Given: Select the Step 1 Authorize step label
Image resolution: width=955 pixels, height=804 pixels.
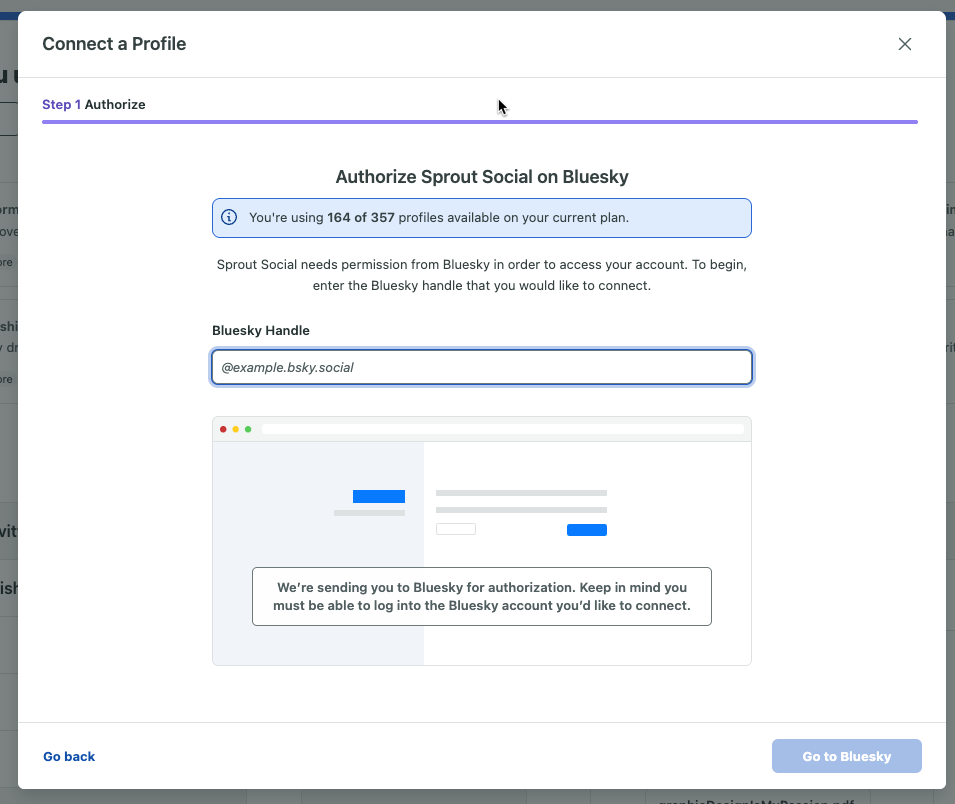Looking at the screenshot, I should click(93, 104).
